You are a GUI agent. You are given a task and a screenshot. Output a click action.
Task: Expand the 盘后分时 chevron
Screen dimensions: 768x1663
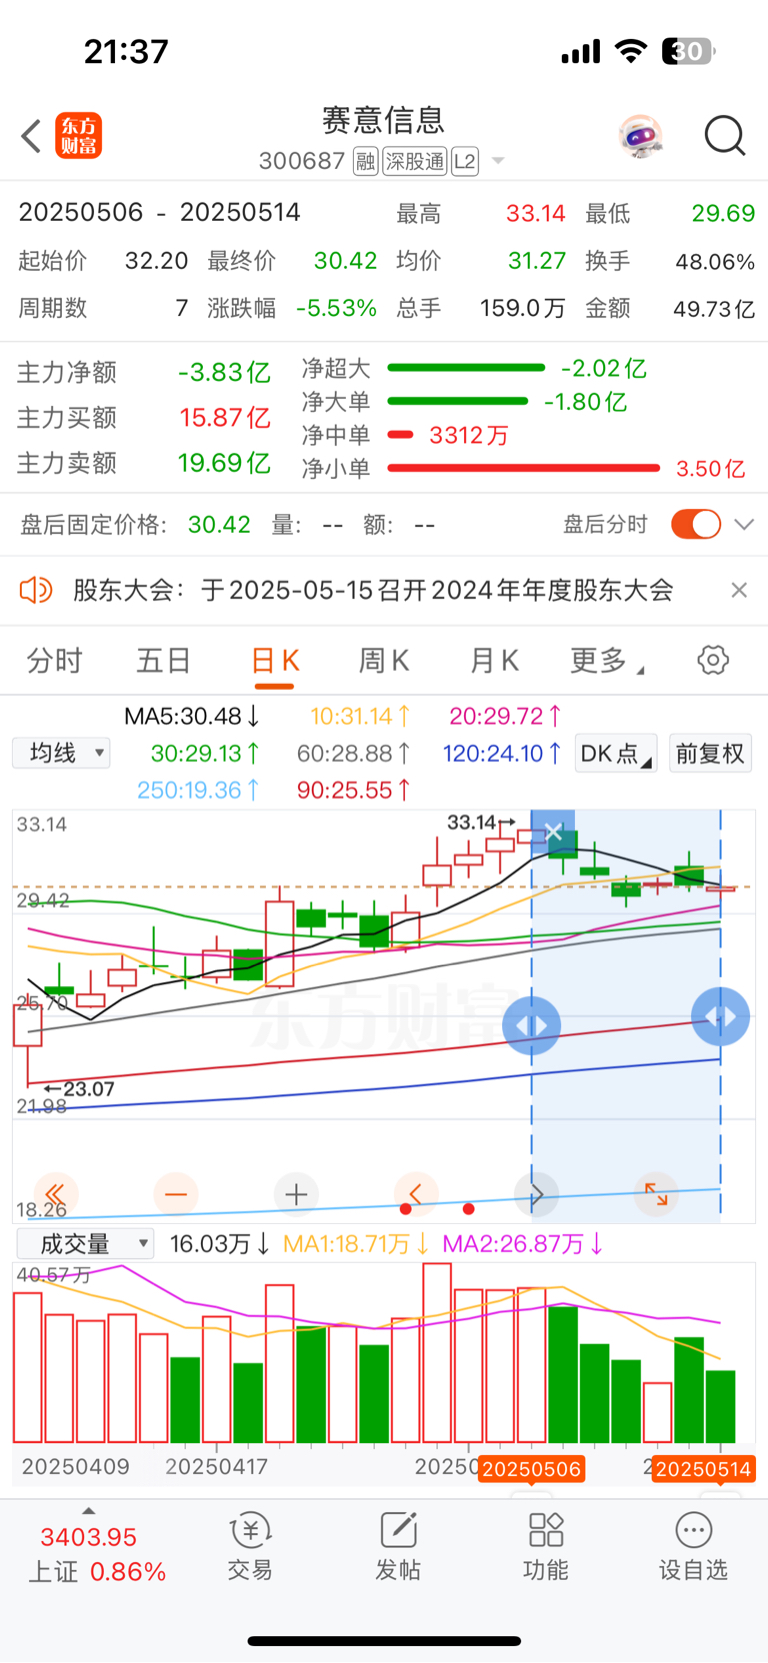point(744,524)
